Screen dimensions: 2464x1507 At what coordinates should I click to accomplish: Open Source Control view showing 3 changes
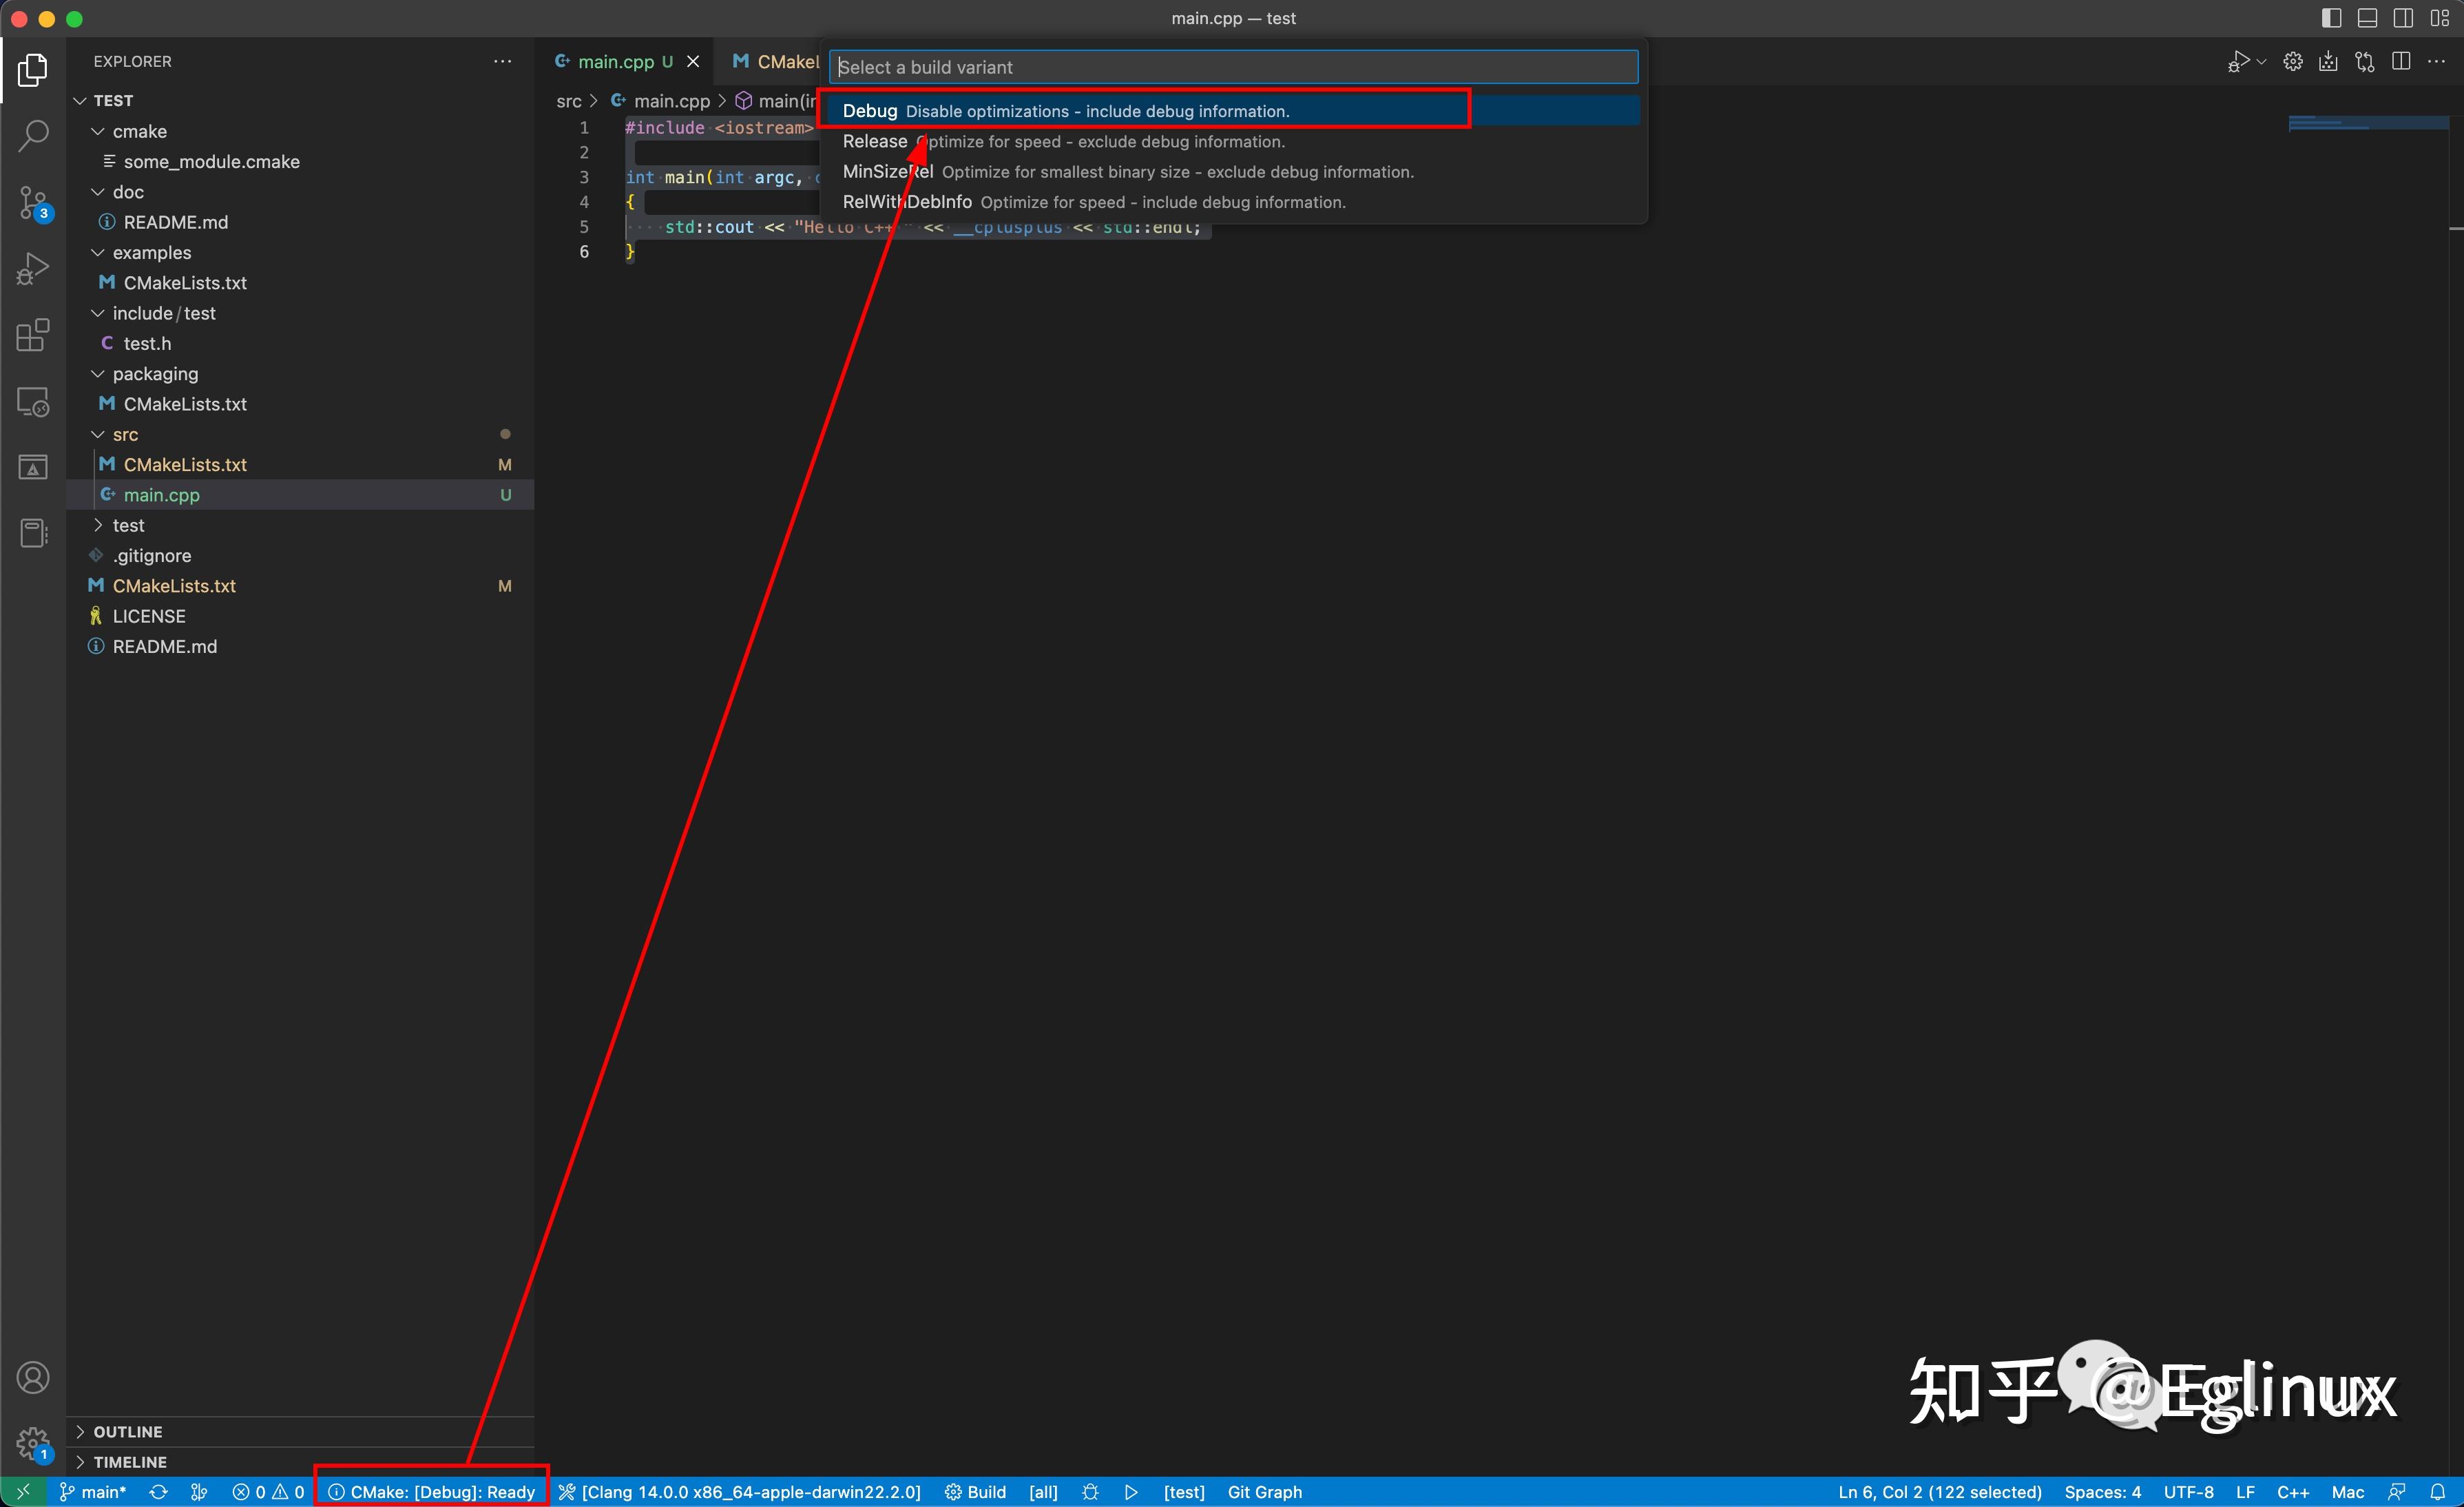(x=33, y=203)
